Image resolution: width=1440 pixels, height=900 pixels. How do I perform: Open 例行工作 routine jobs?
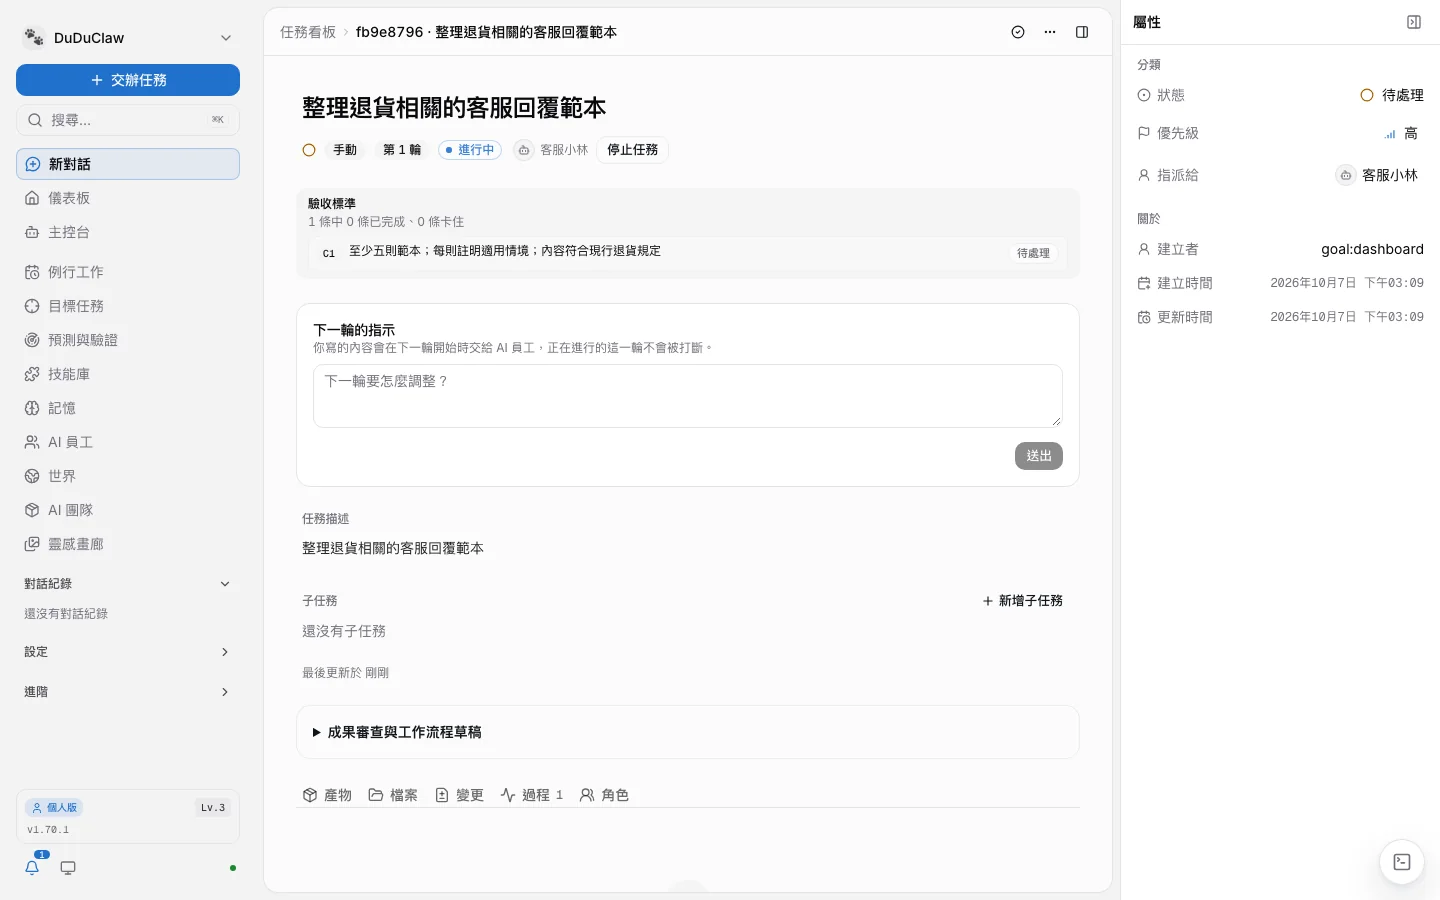(128, 272)
